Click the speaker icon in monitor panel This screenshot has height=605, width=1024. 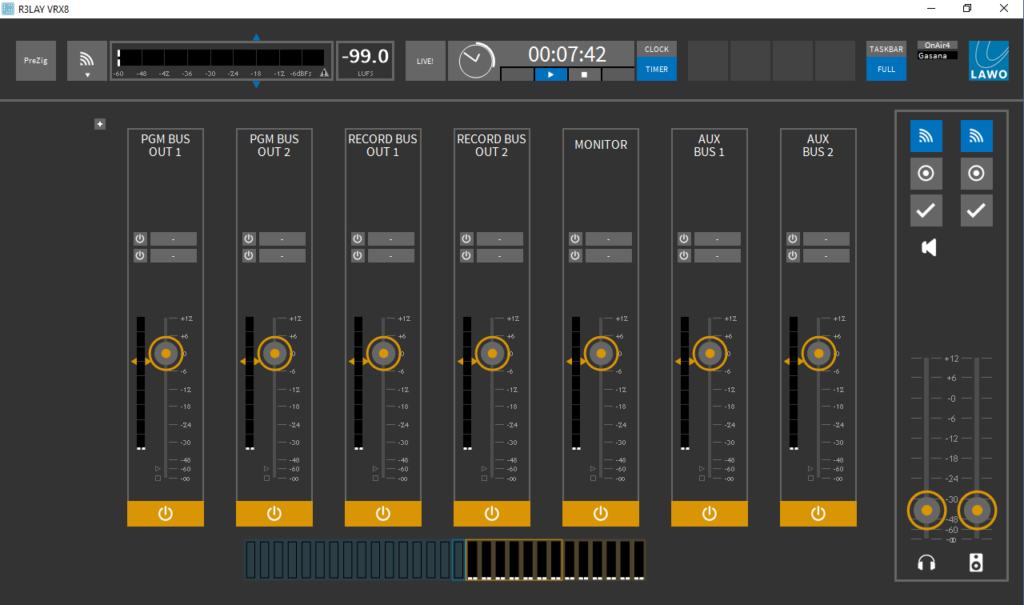(929, 247)
